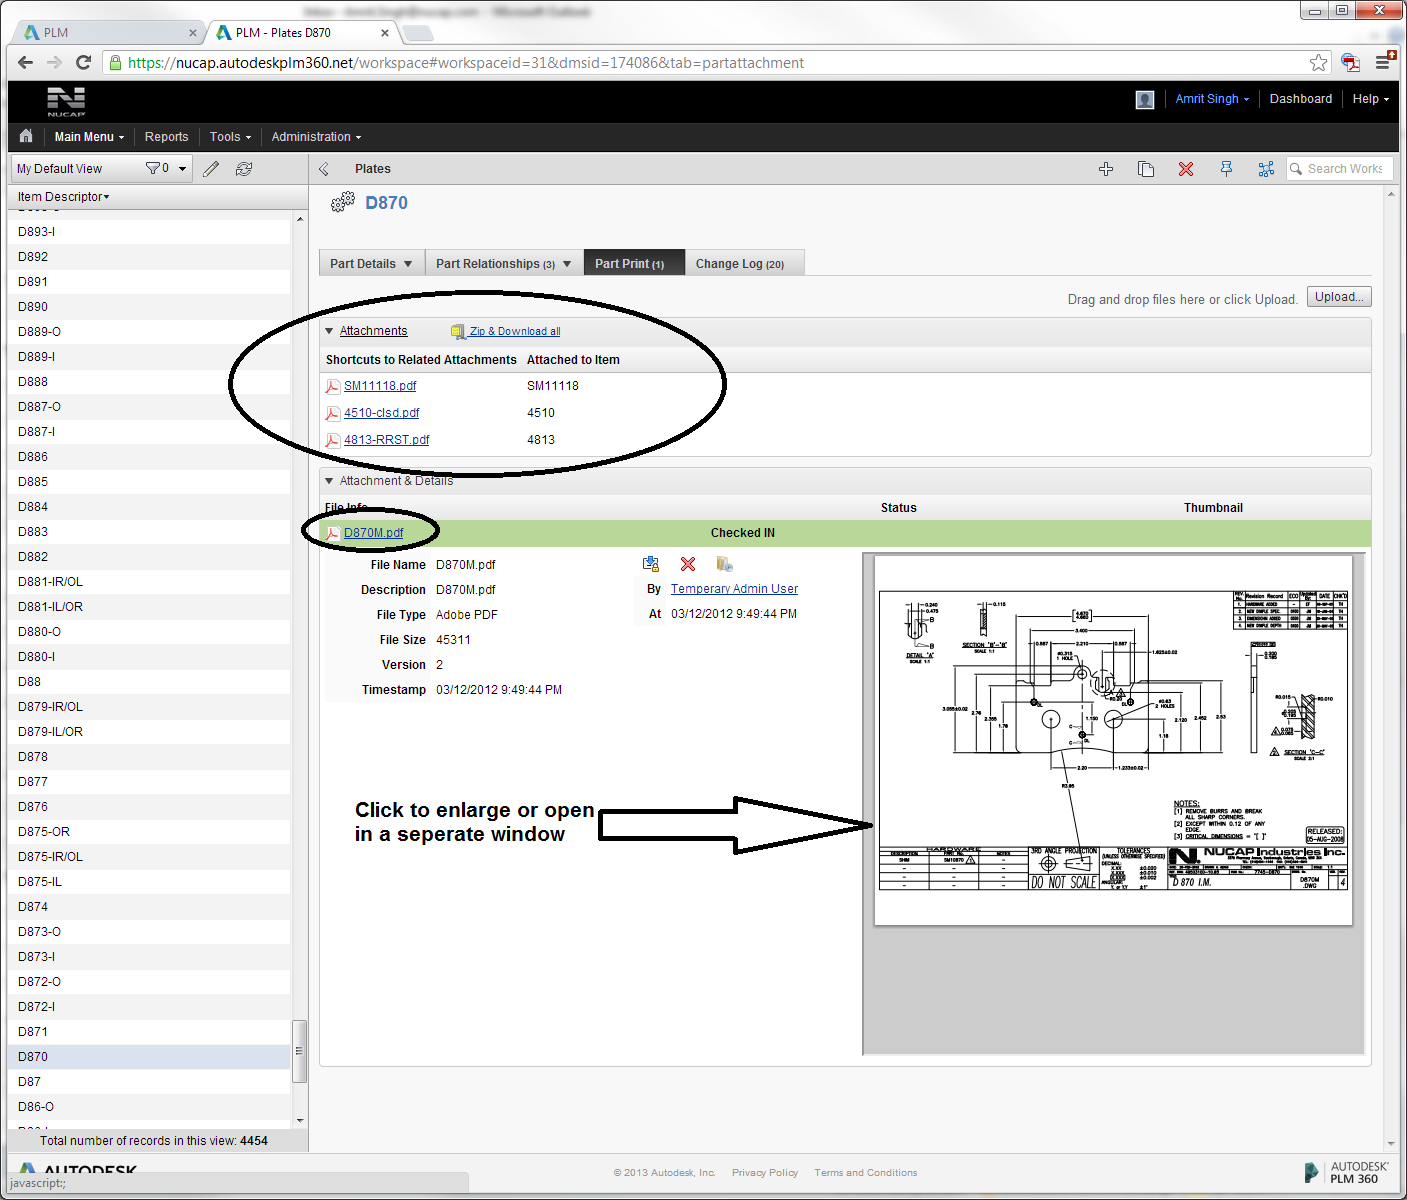Click the relationship network diagram icon
This screenshot has width=1407, height=1200.
click(1266, 169)
